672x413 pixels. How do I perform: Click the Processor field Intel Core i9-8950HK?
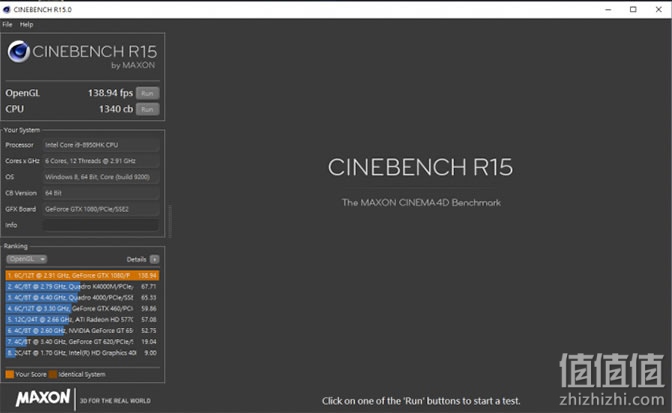pyautogui.click(x=101, y=145)
